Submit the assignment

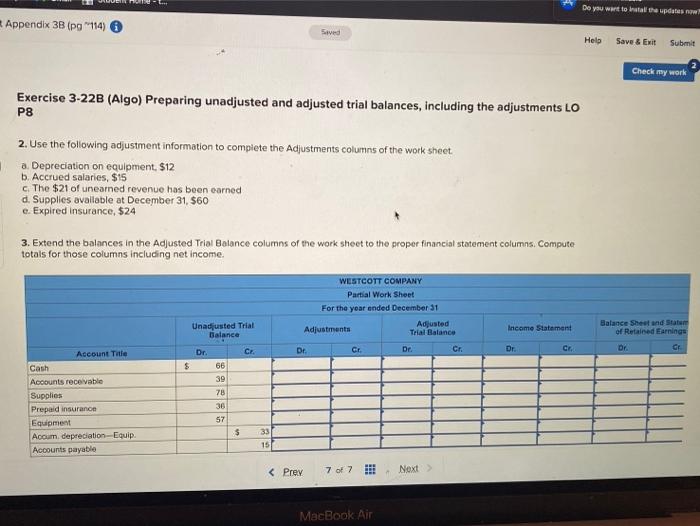(x=682, y=43)
